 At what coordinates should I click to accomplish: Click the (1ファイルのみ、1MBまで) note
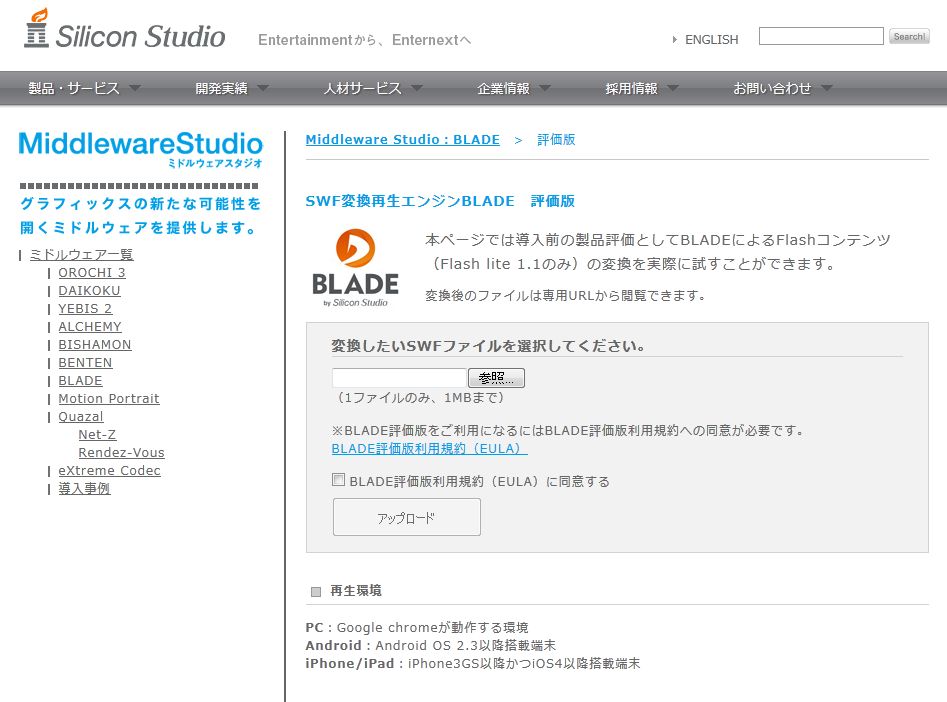click(420, 398)
